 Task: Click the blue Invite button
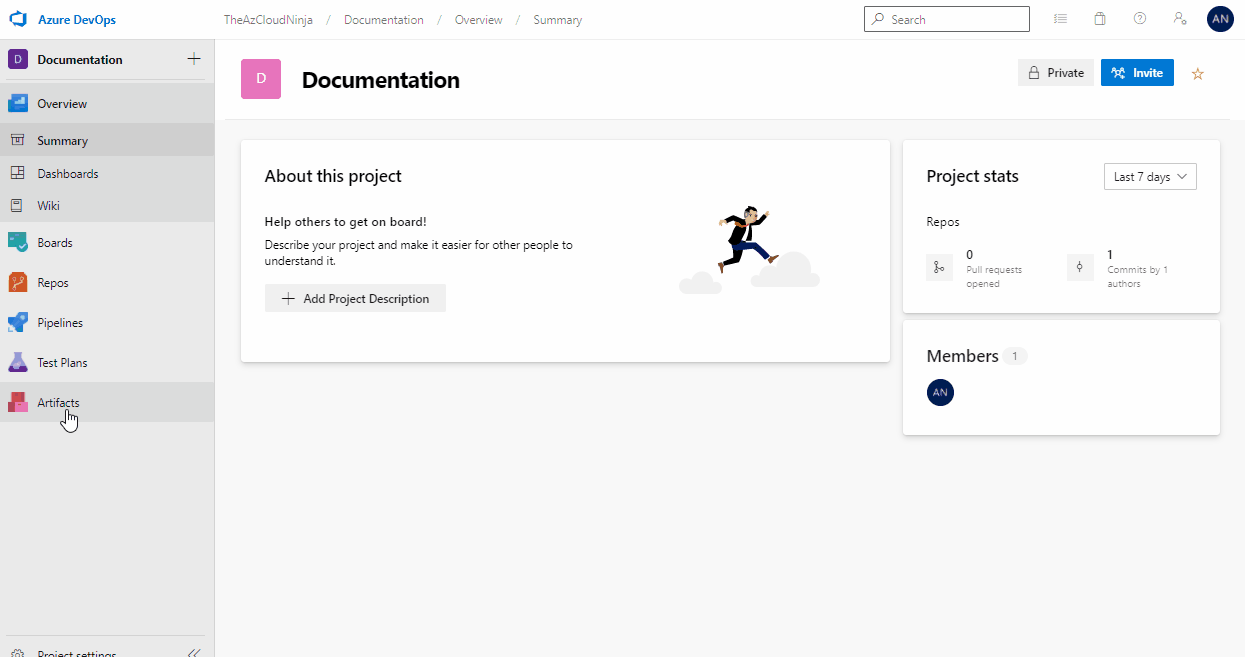coord(1137,73)
